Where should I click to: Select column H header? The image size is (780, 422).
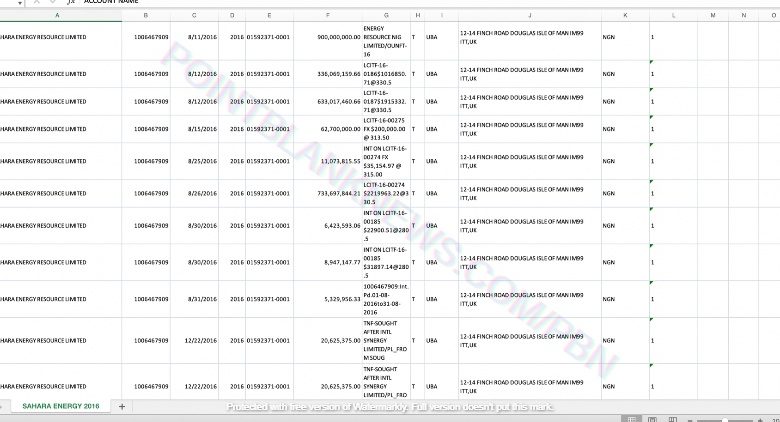pyautogui.click(x=417, y=15)
